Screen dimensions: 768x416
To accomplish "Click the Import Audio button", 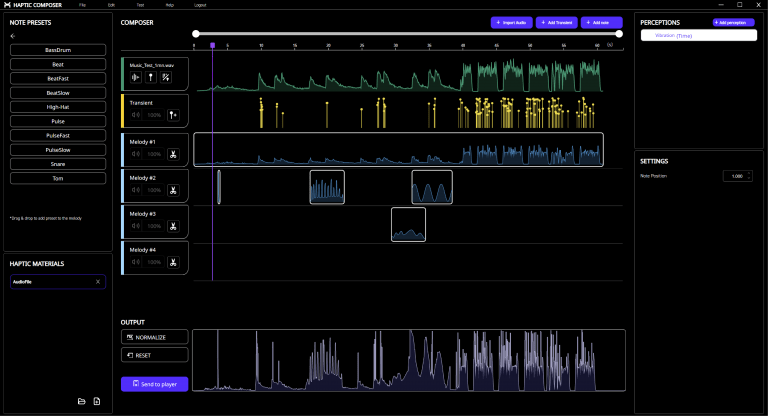I will pos(512,22).
